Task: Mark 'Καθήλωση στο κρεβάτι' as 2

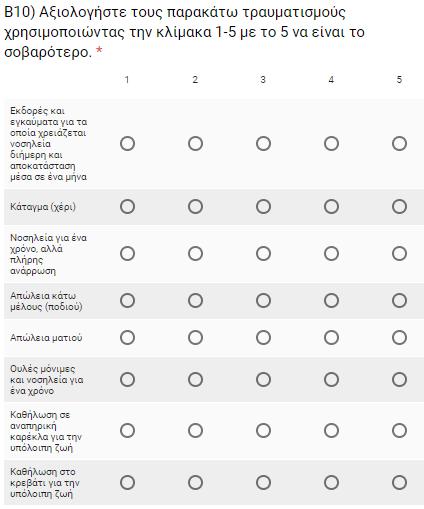Action: [x=195, y=483]
